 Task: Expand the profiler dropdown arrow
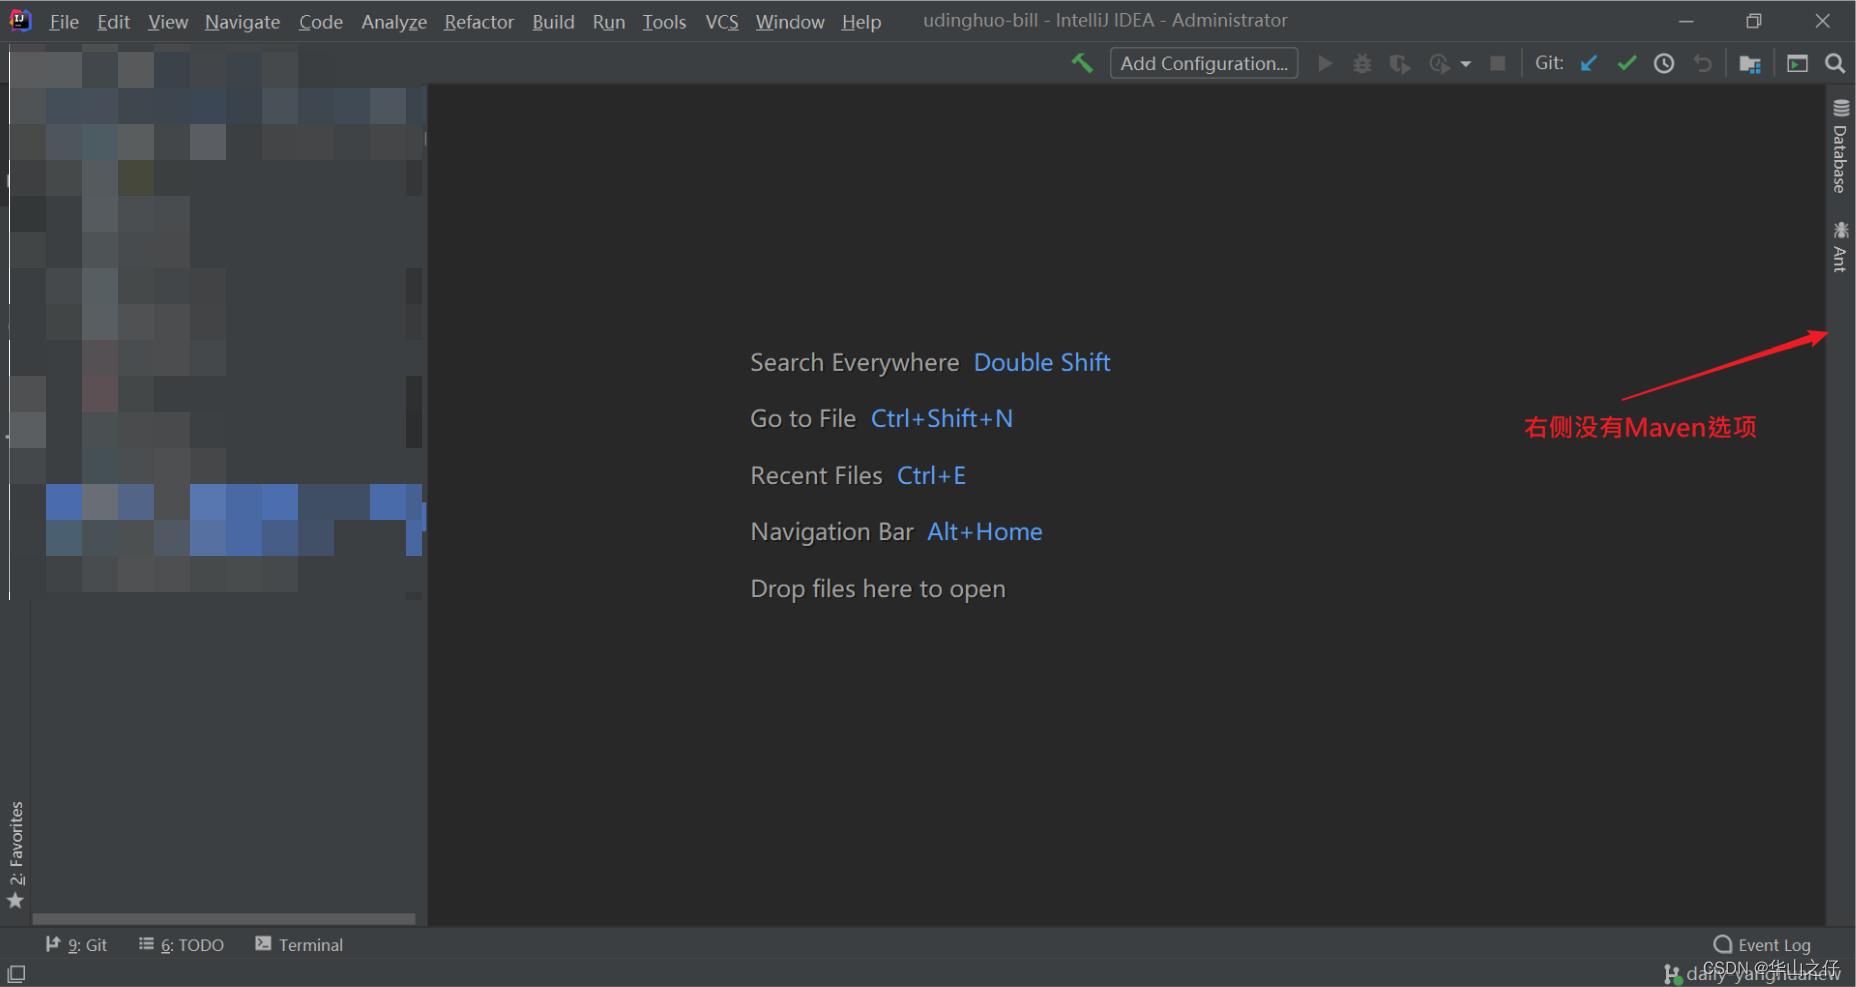(x=1466, y=64)
